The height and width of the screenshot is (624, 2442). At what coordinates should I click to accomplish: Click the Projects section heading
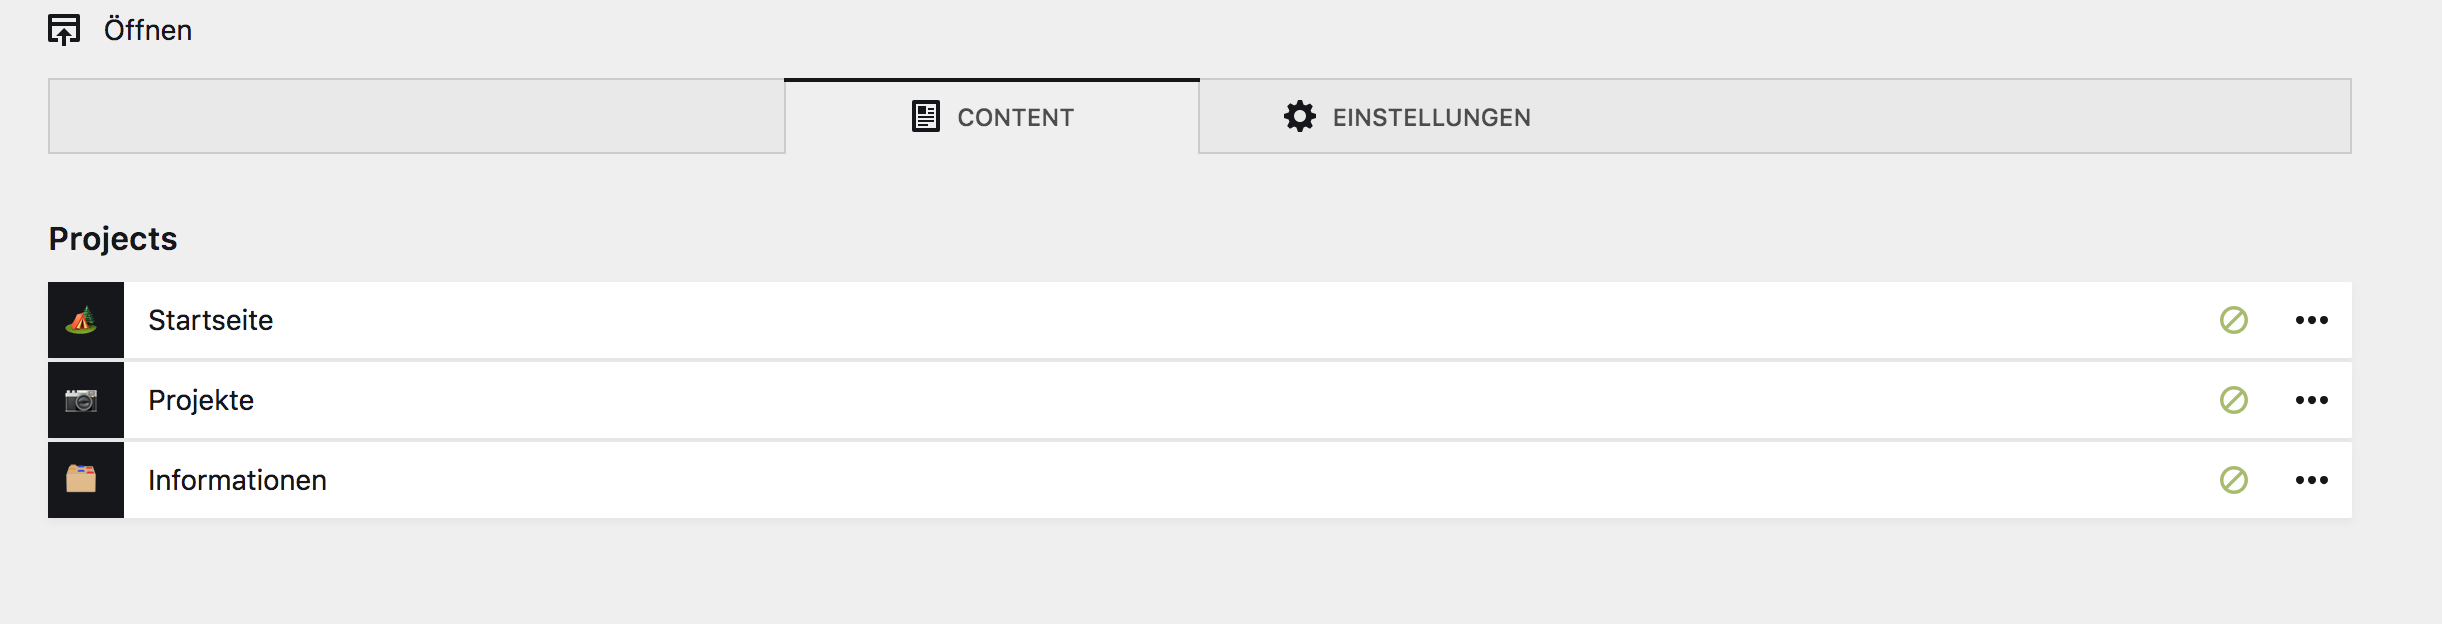click(x=112, y=238)
